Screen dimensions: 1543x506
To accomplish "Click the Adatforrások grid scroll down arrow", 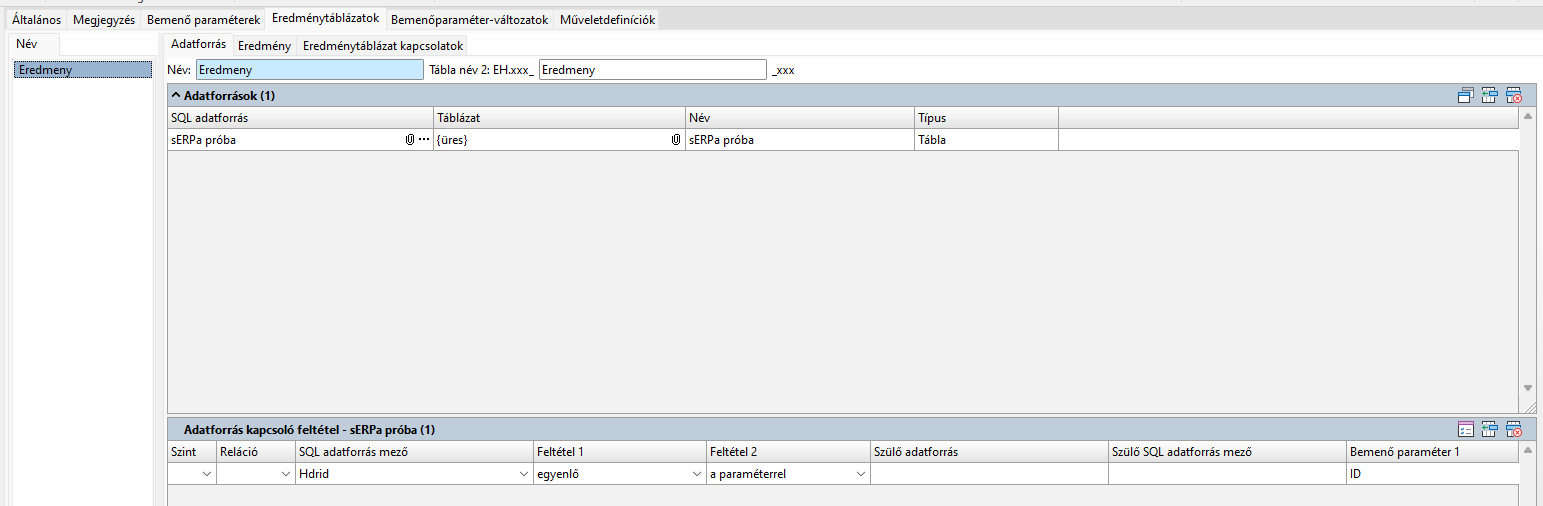I will click(x=1528, y=387).
